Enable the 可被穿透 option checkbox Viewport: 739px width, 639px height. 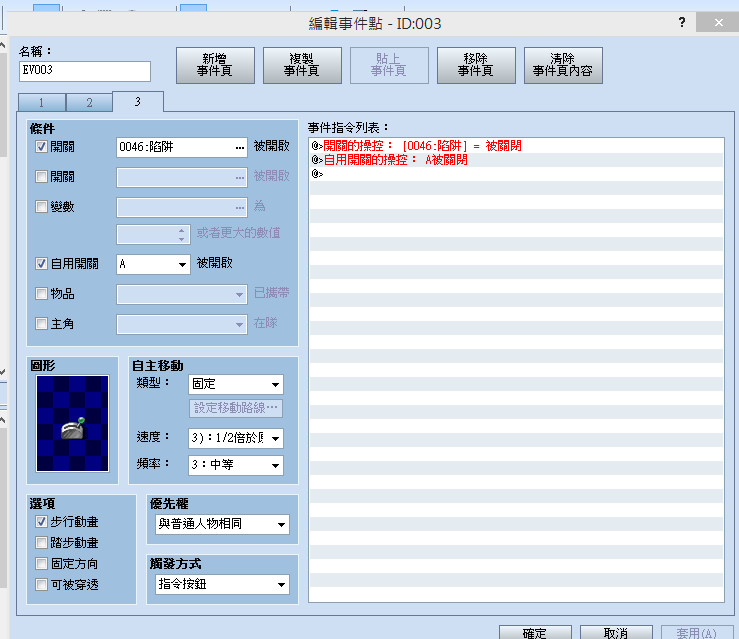pyautogui.click(x=41, y=584)
